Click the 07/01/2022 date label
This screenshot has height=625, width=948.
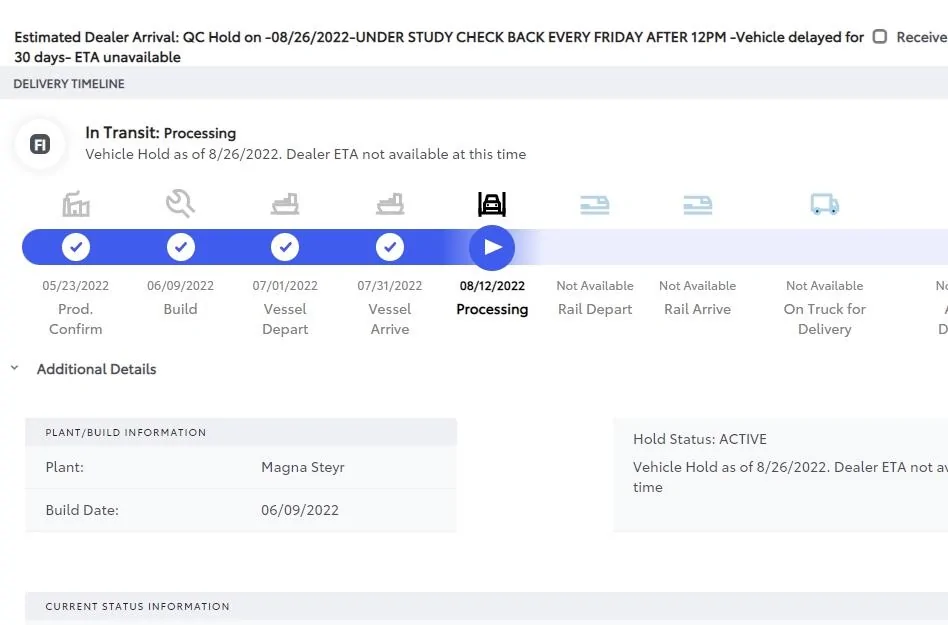click(x=285, y=286)
